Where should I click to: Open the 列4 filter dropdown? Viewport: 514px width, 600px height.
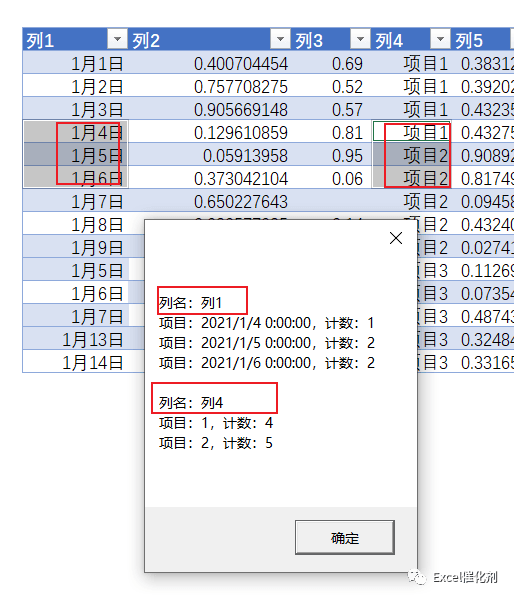(x=441, y=39)
